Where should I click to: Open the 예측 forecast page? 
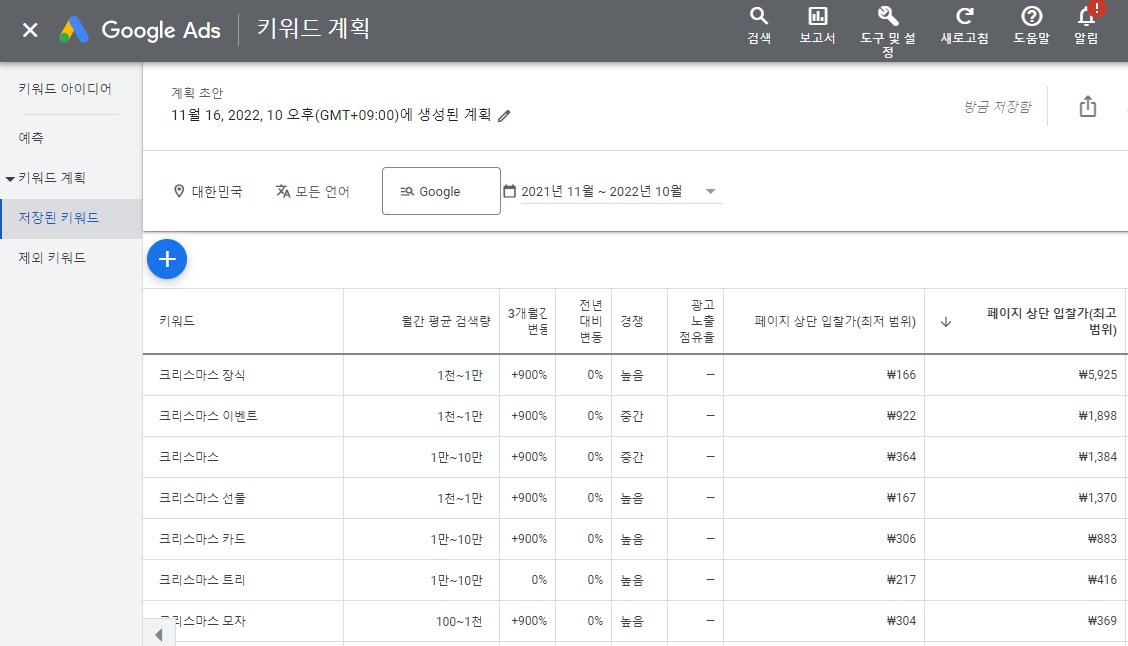pyautogui.click(x=36, y=139)
